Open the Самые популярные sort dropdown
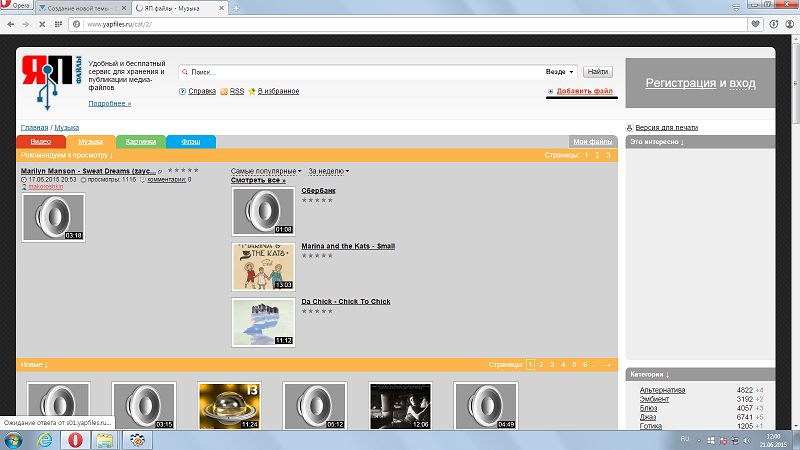 [266, 171]
